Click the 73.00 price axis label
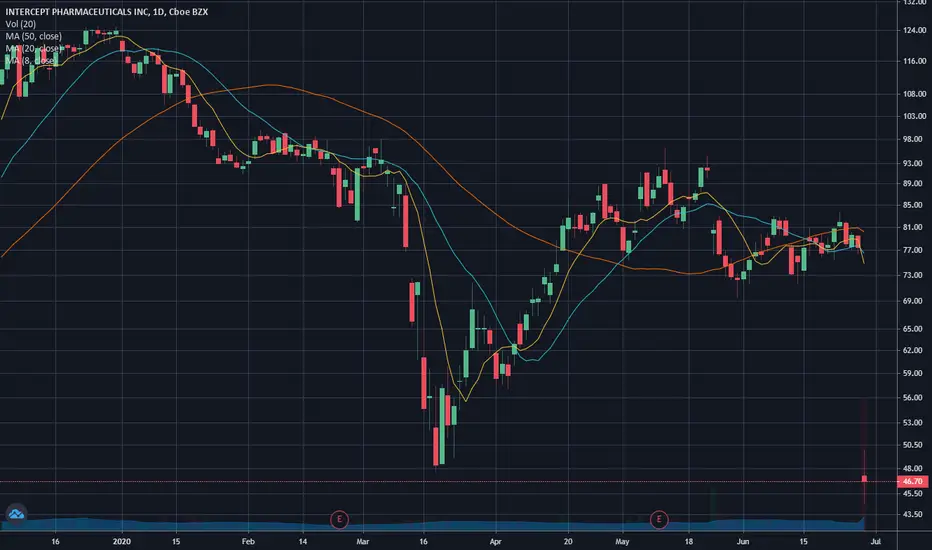 (x=912, y=275)
